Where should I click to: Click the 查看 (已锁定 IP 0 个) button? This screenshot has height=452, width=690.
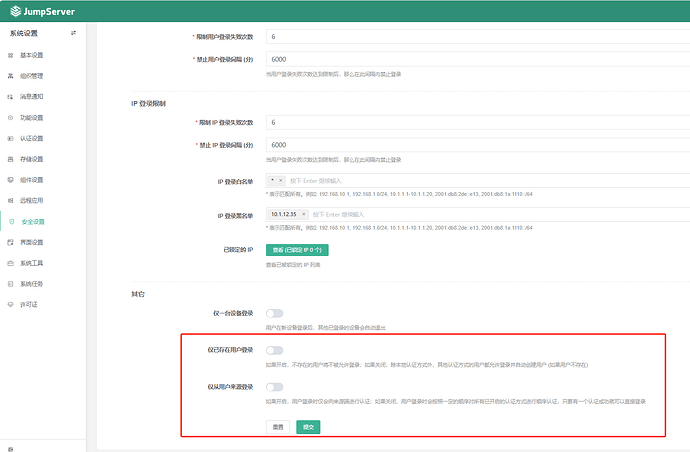pyautogui.click(x=297, y=250)
